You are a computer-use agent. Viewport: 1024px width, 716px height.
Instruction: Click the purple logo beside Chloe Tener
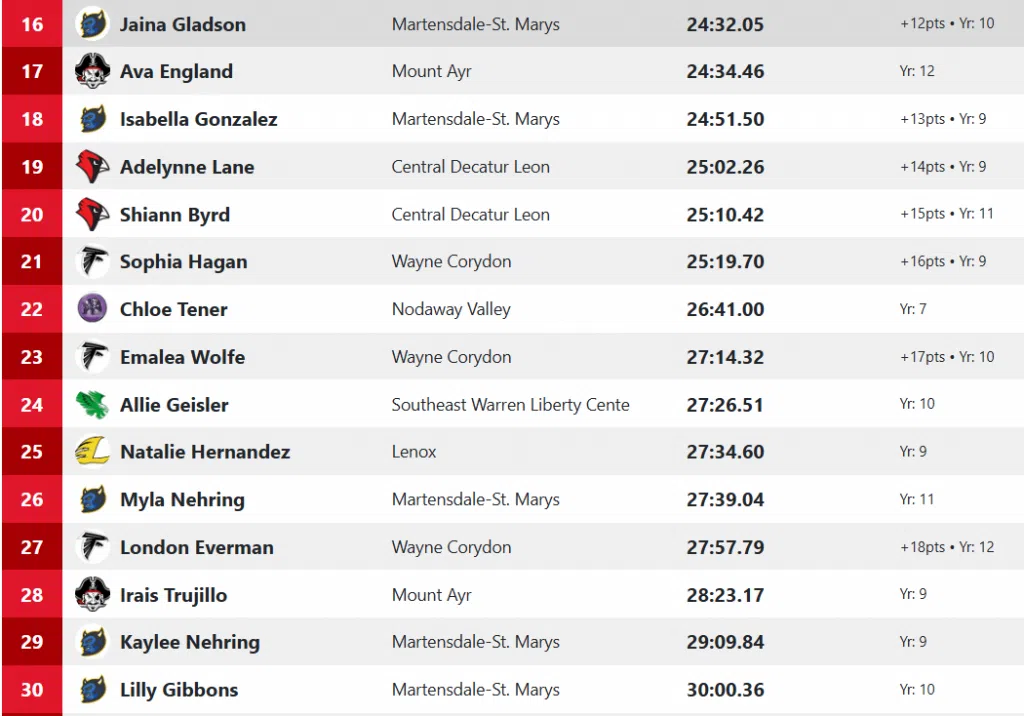(93, 309)
